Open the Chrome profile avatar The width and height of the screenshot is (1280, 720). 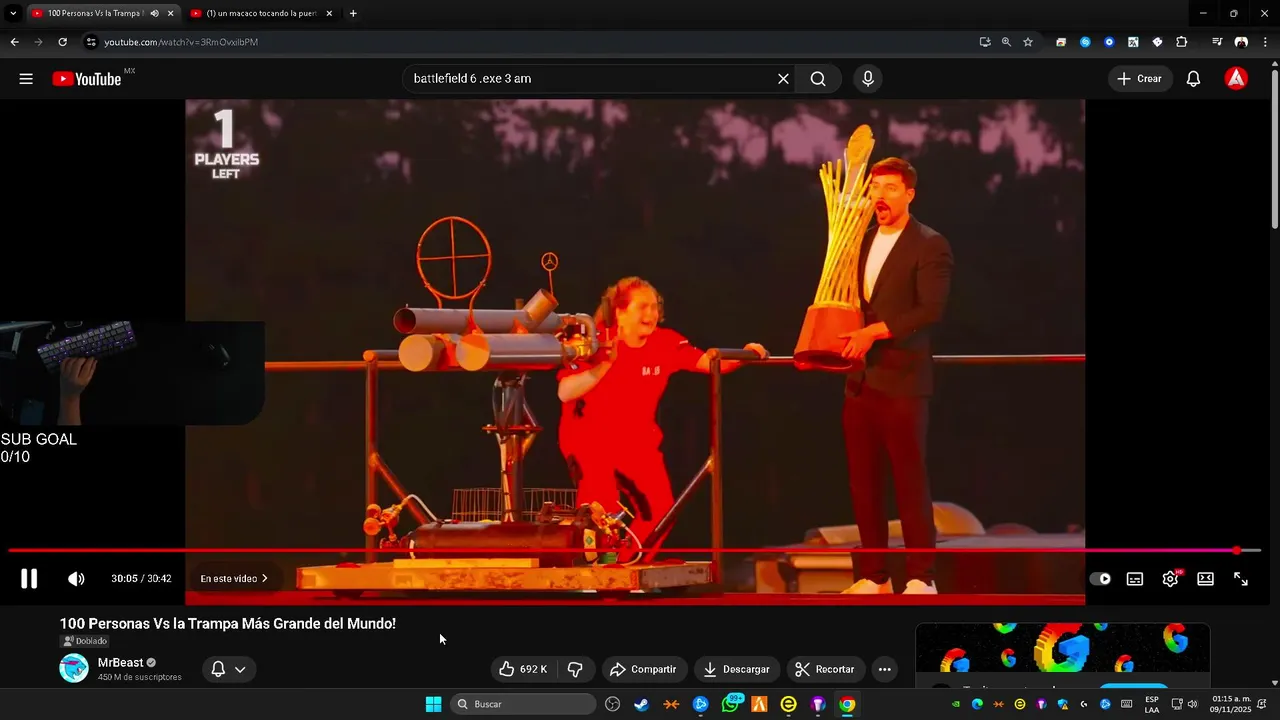(x=1241, y=42)
